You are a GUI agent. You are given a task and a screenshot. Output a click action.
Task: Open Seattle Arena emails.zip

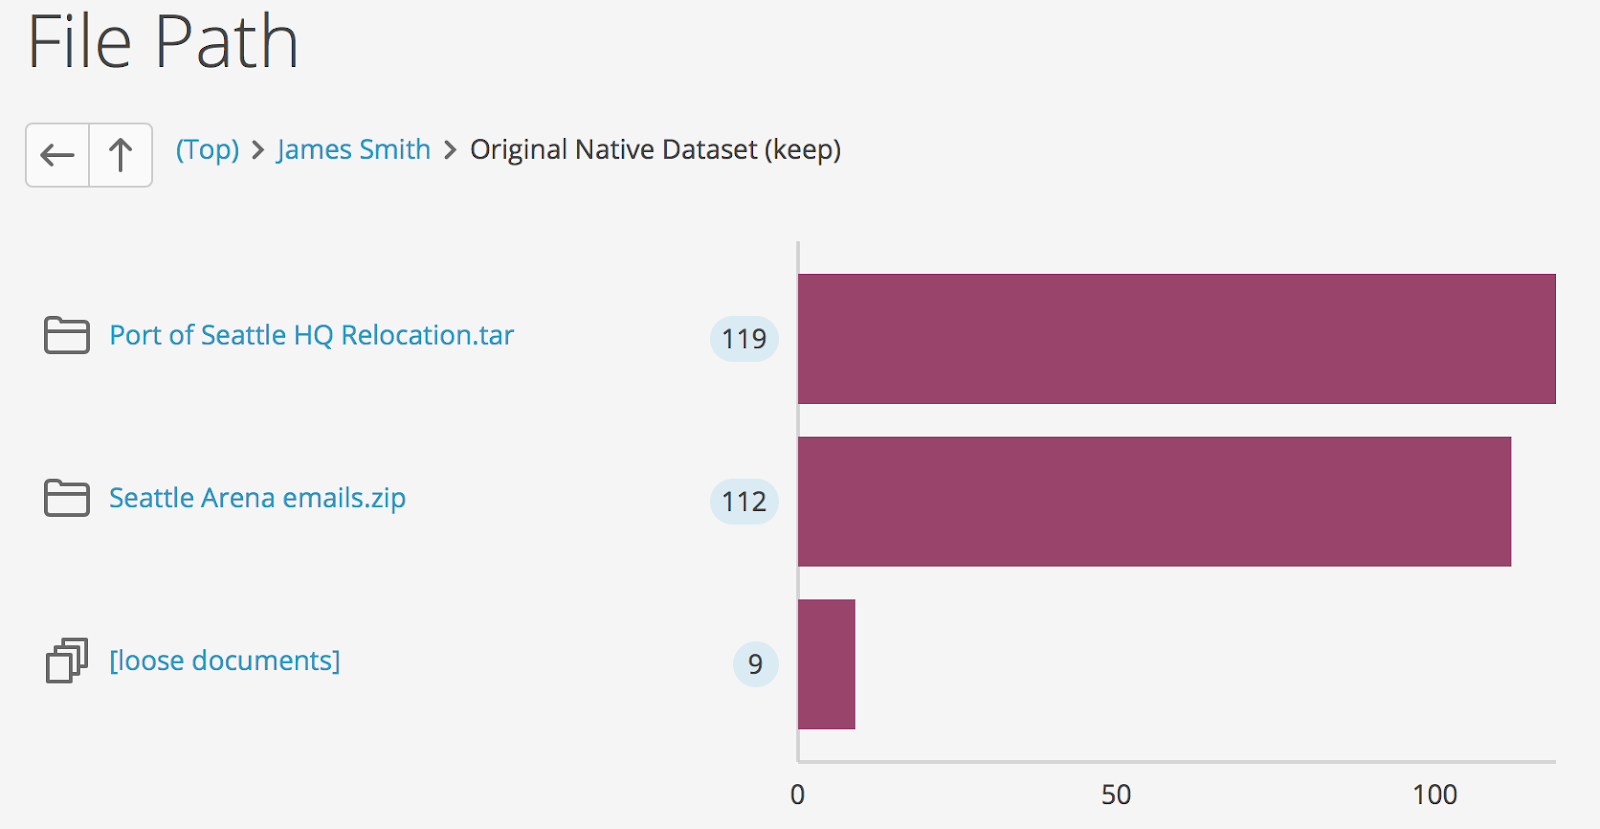(256, 497)
